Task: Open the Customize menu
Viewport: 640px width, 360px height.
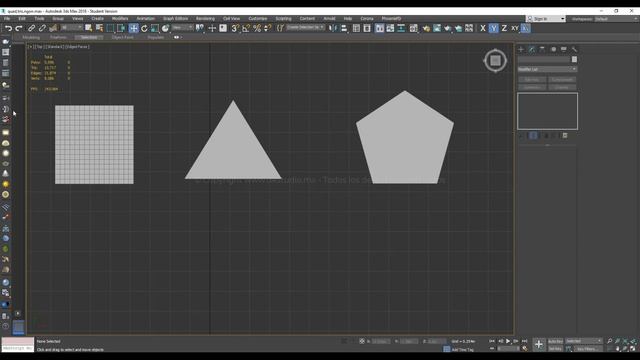Action: pyautogui.click(x=258, y=19)
